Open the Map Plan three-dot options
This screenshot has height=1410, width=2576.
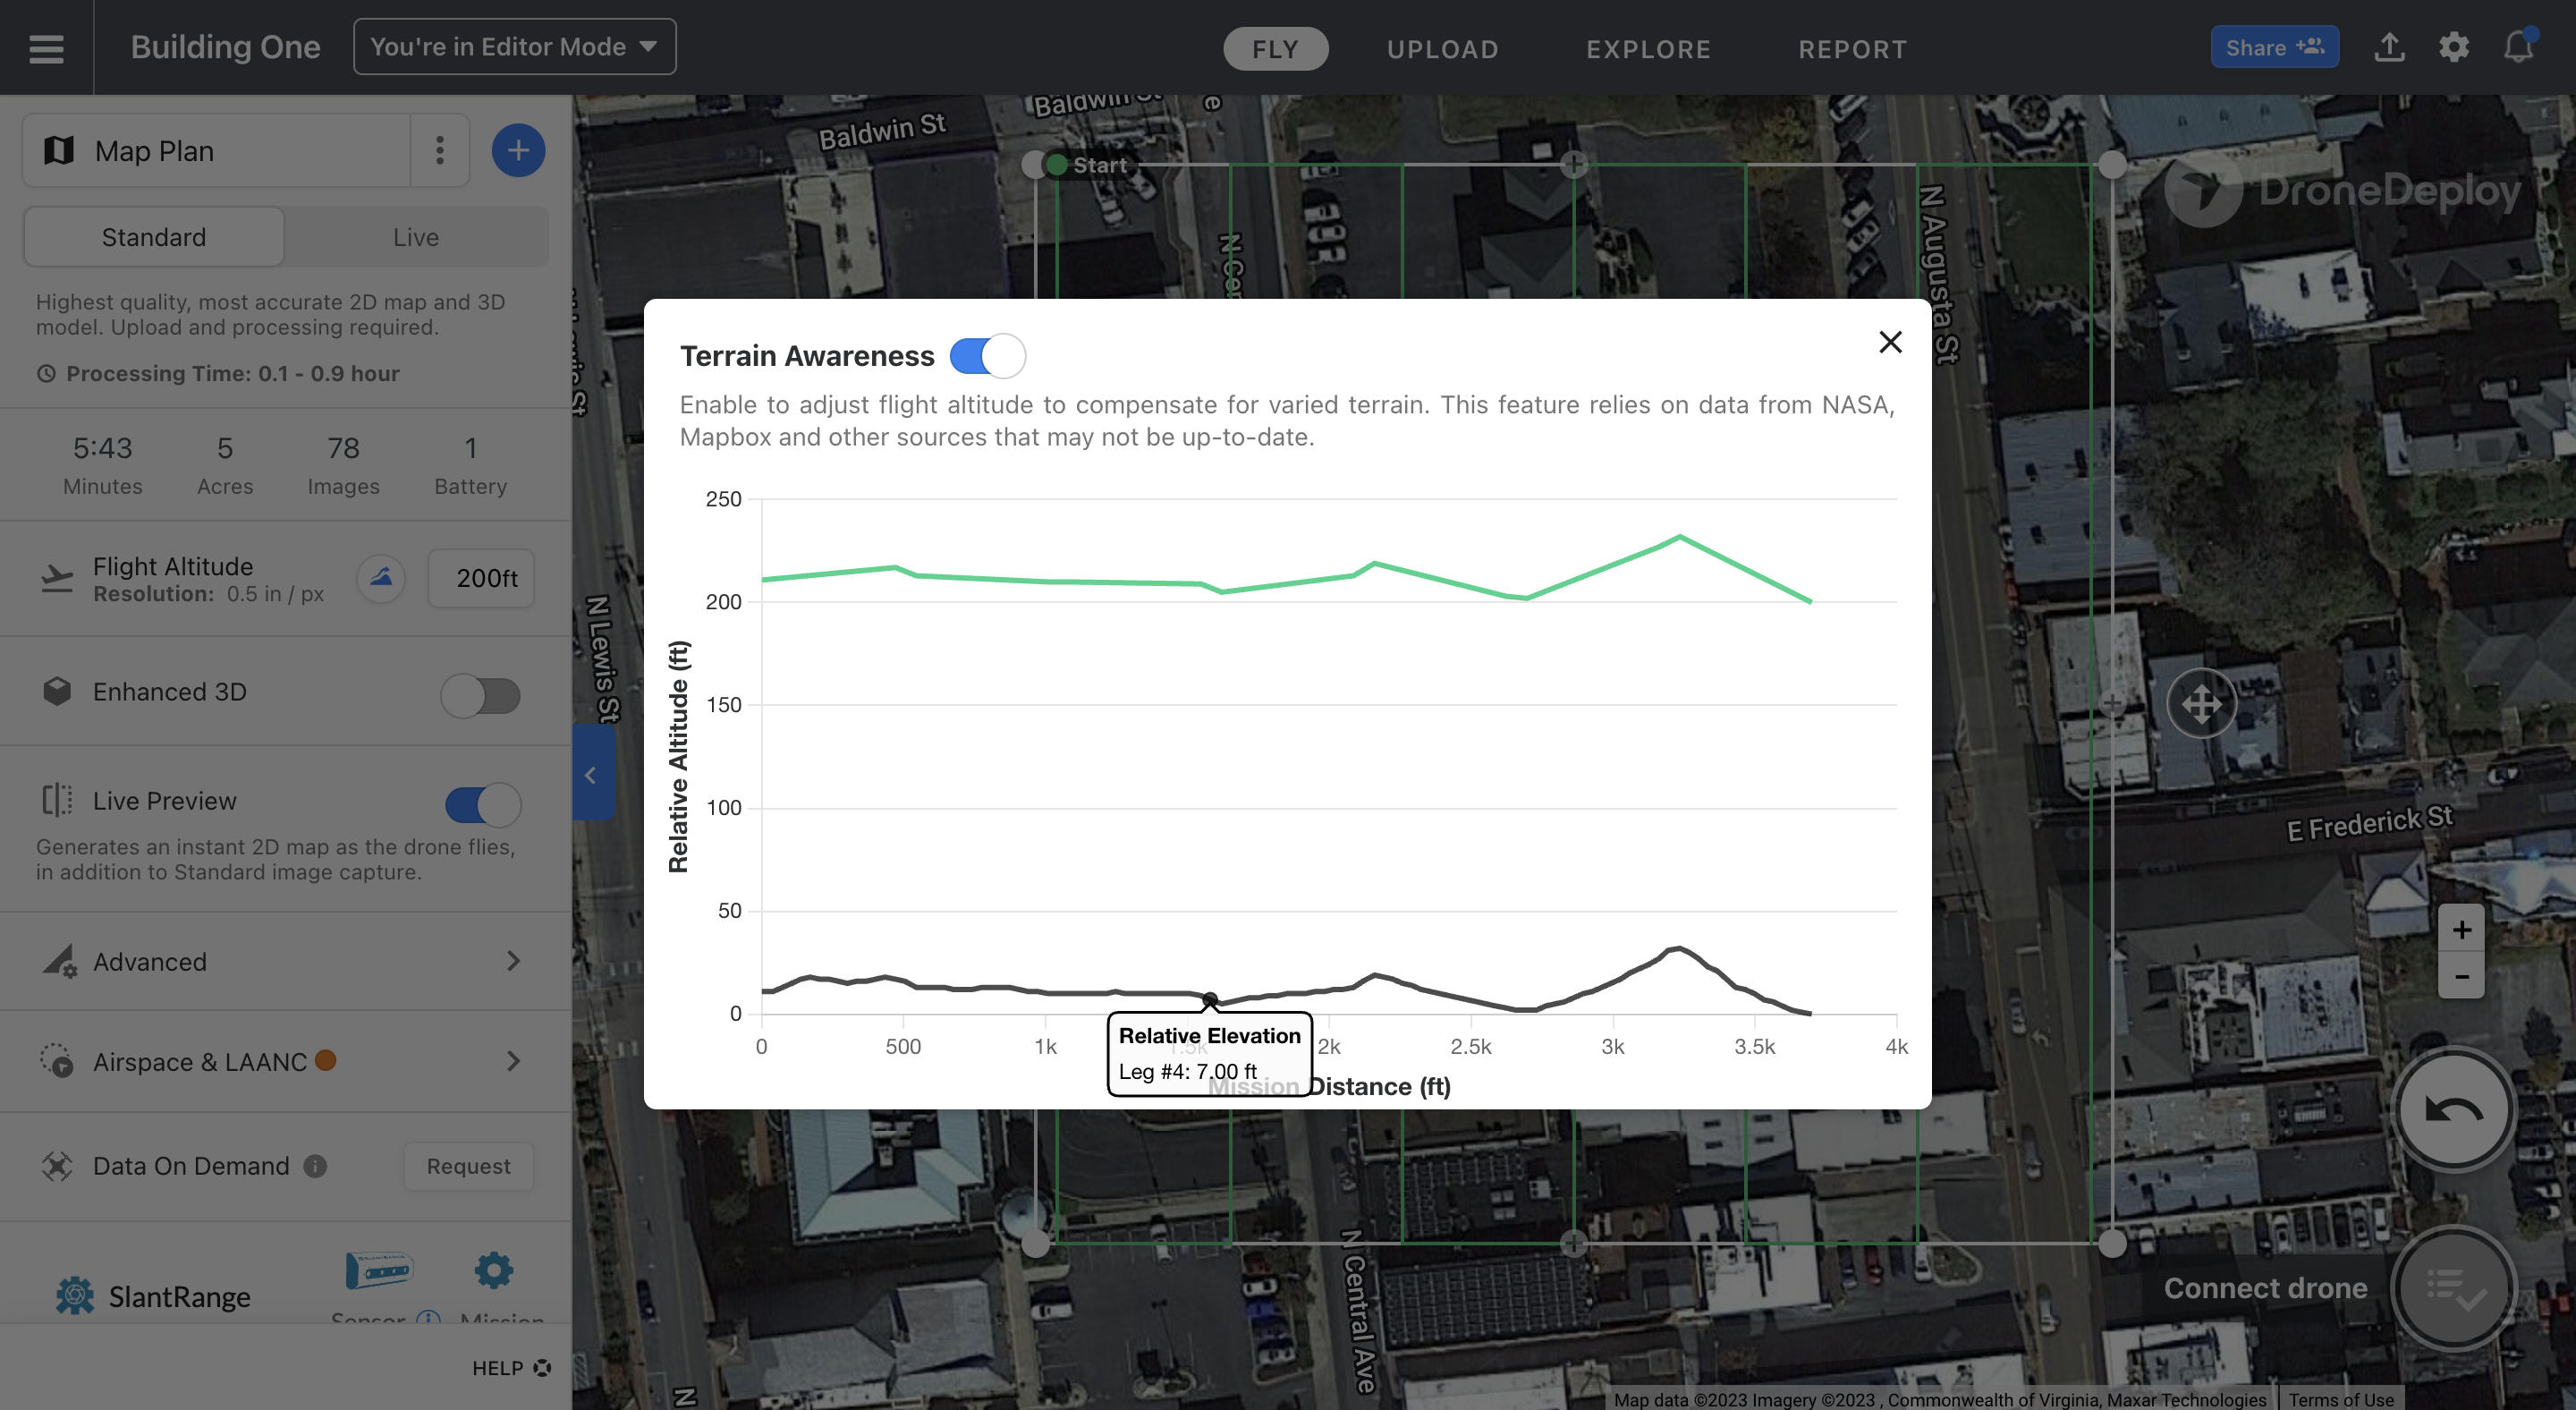tap(439, 151)
